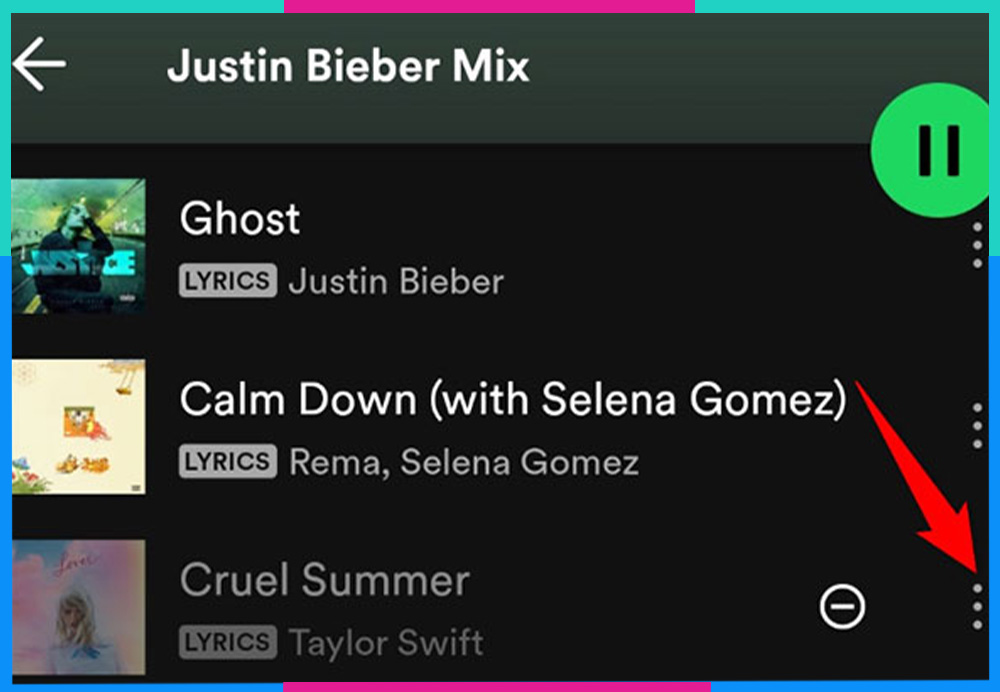Screen dimensions: 1000x692
Task: Unhide Cruel Summer using the minus icon
Action: pos(842,606)
